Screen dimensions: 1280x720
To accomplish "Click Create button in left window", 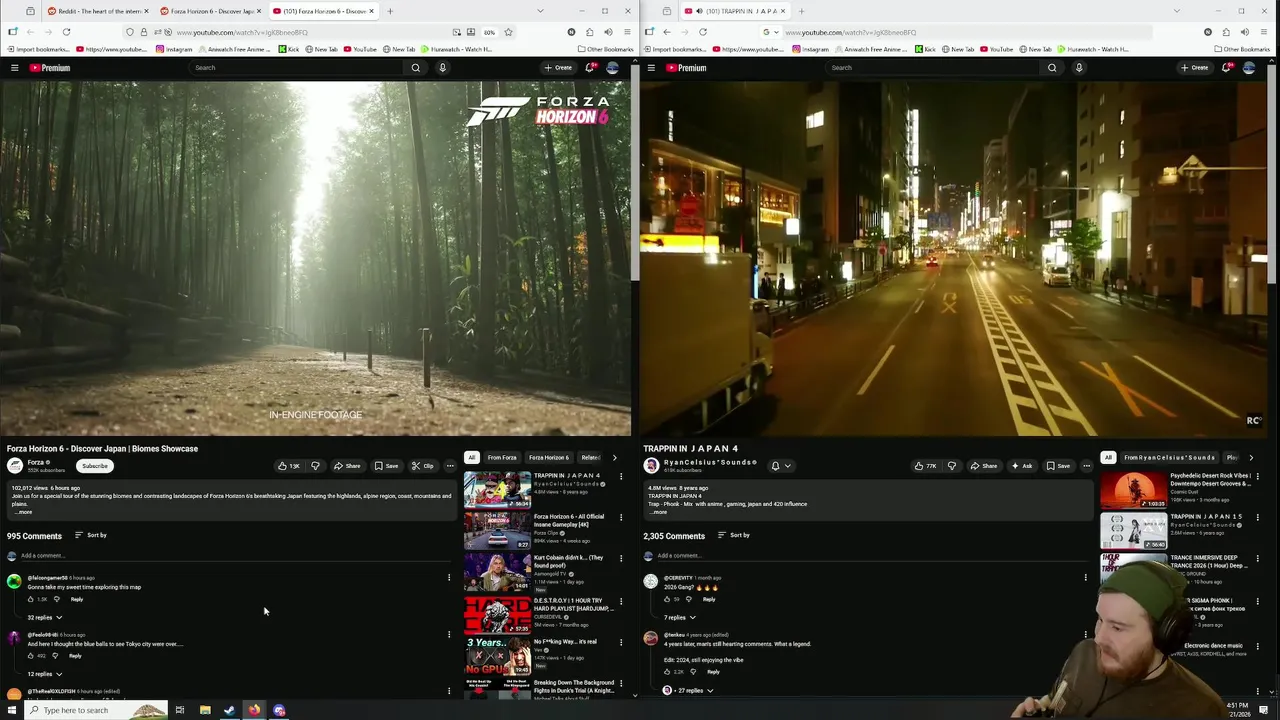I will tap(558, 68).
